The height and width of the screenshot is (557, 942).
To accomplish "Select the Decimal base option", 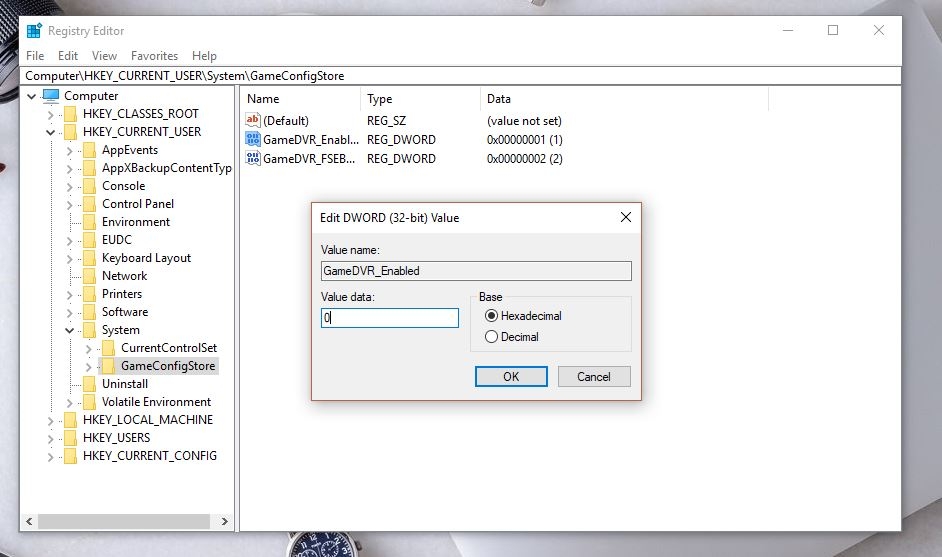I will point(491,336).
